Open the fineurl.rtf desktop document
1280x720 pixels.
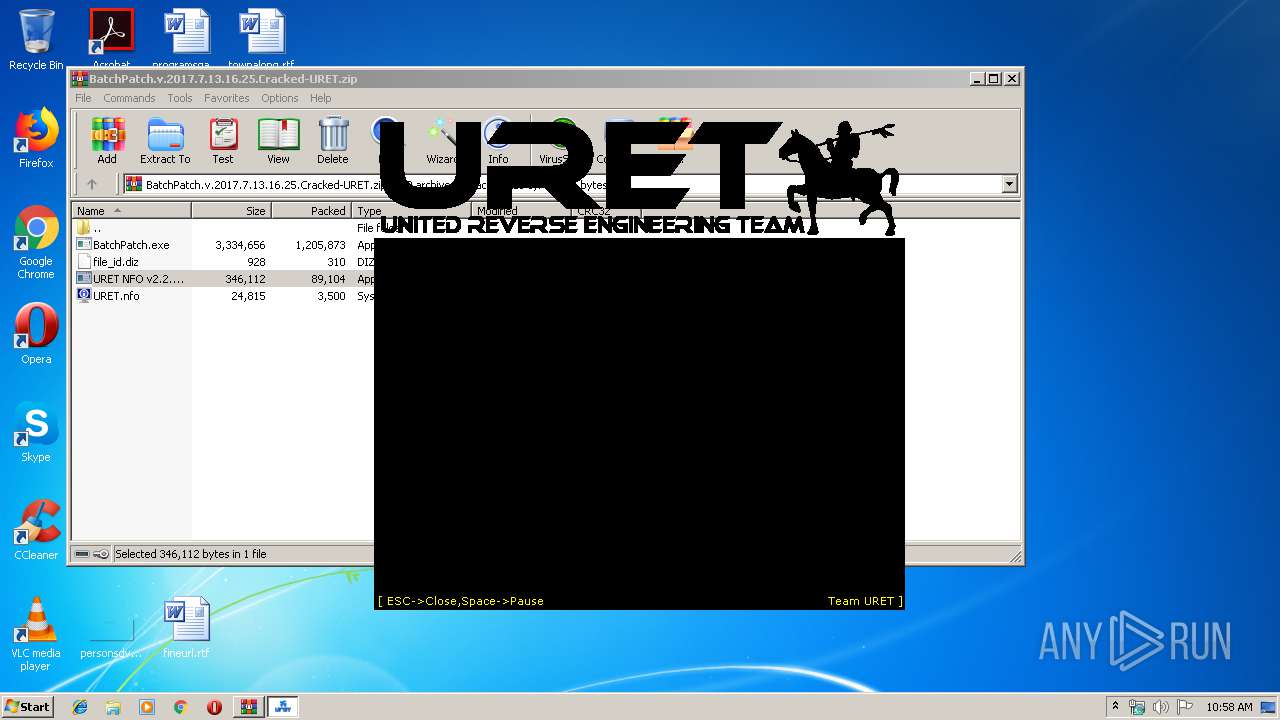(x=186, y=627)
